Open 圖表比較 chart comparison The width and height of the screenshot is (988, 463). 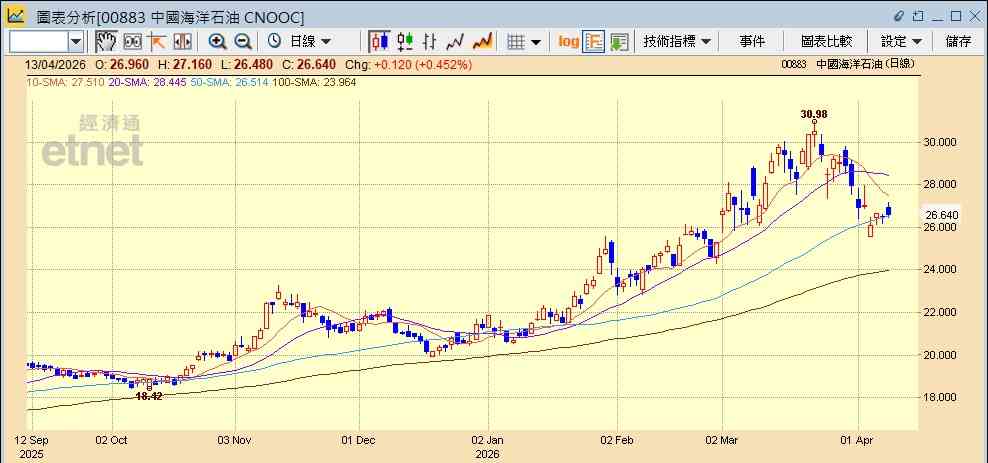(827, 42)
